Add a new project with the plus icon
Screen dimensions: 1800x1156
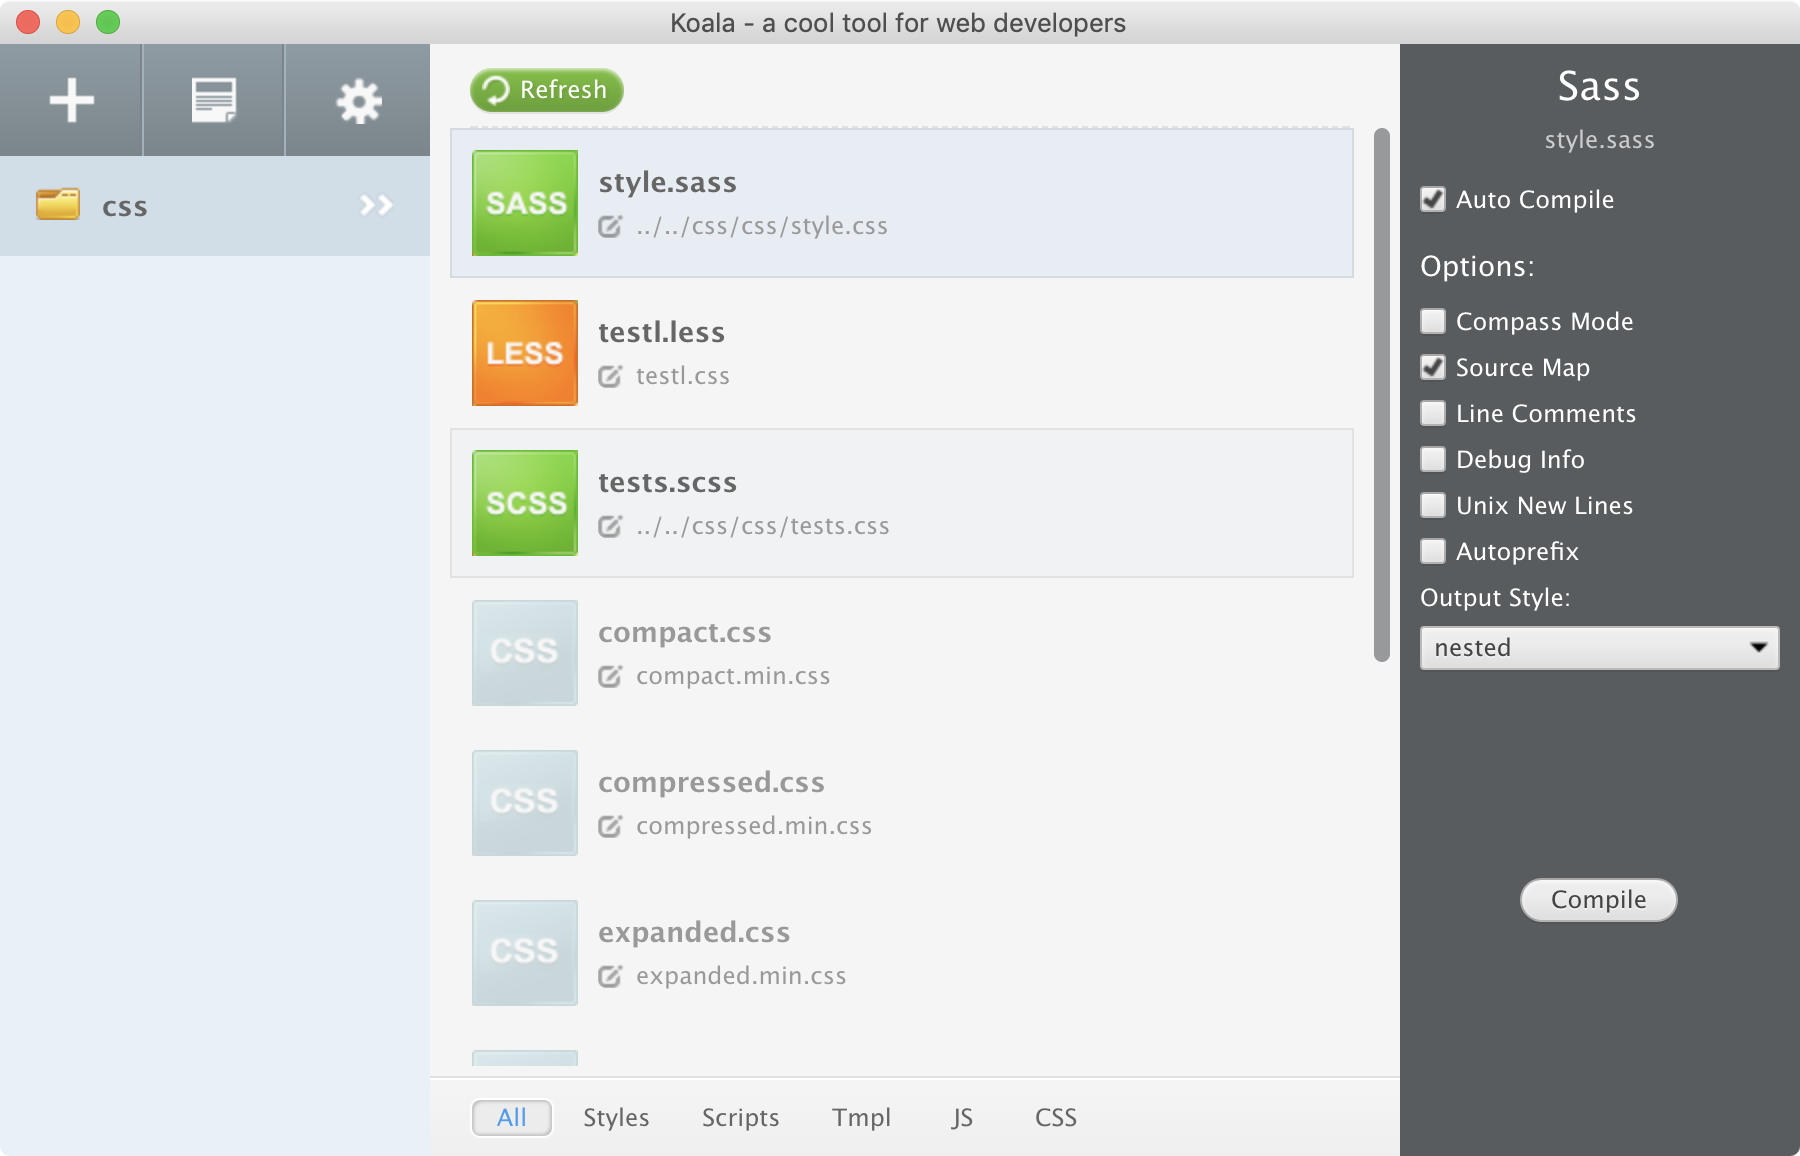(x=71, y=100)
